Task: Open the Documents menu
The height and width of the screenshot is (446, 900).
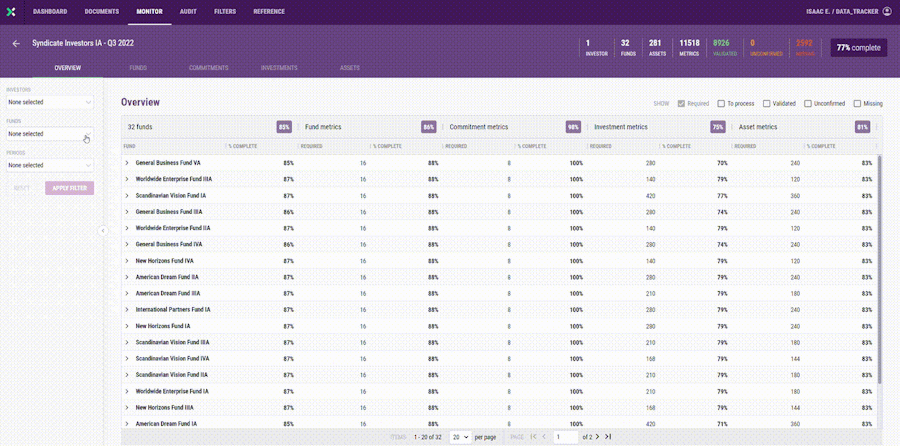Action: point(102,11)
